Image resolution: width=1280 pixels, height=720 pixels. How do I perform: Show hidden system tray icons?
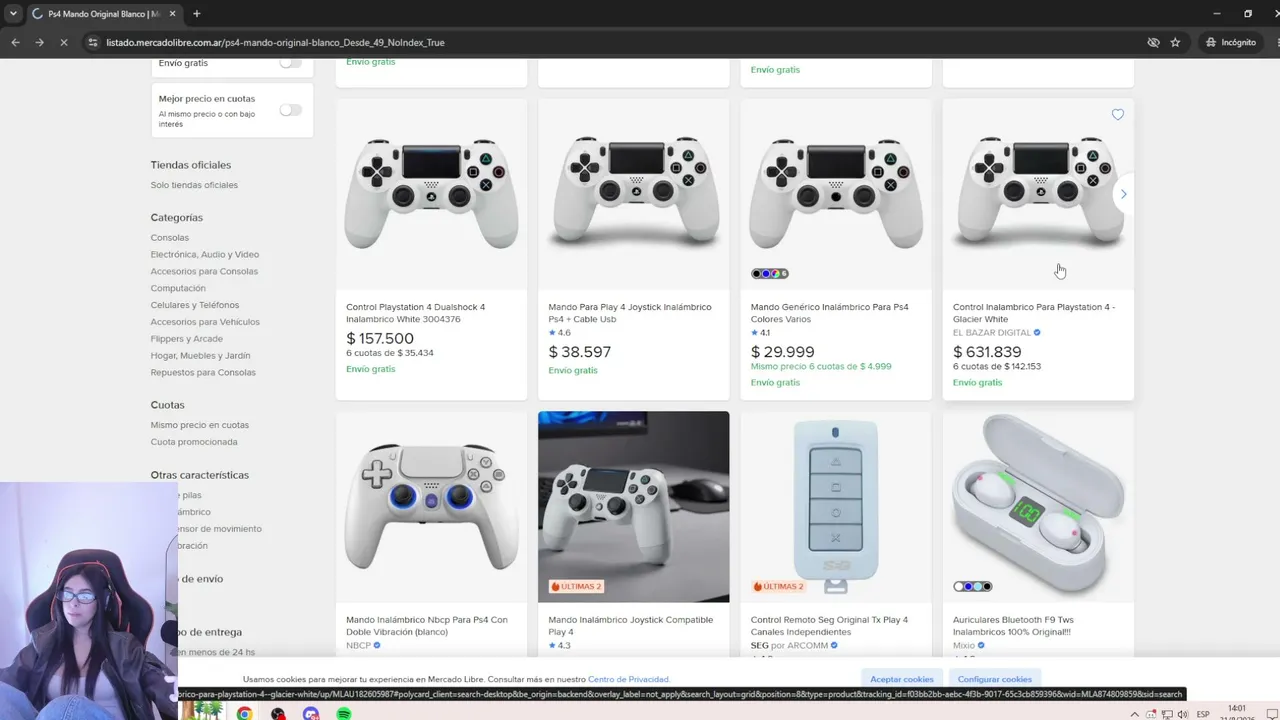point(1134,714)
